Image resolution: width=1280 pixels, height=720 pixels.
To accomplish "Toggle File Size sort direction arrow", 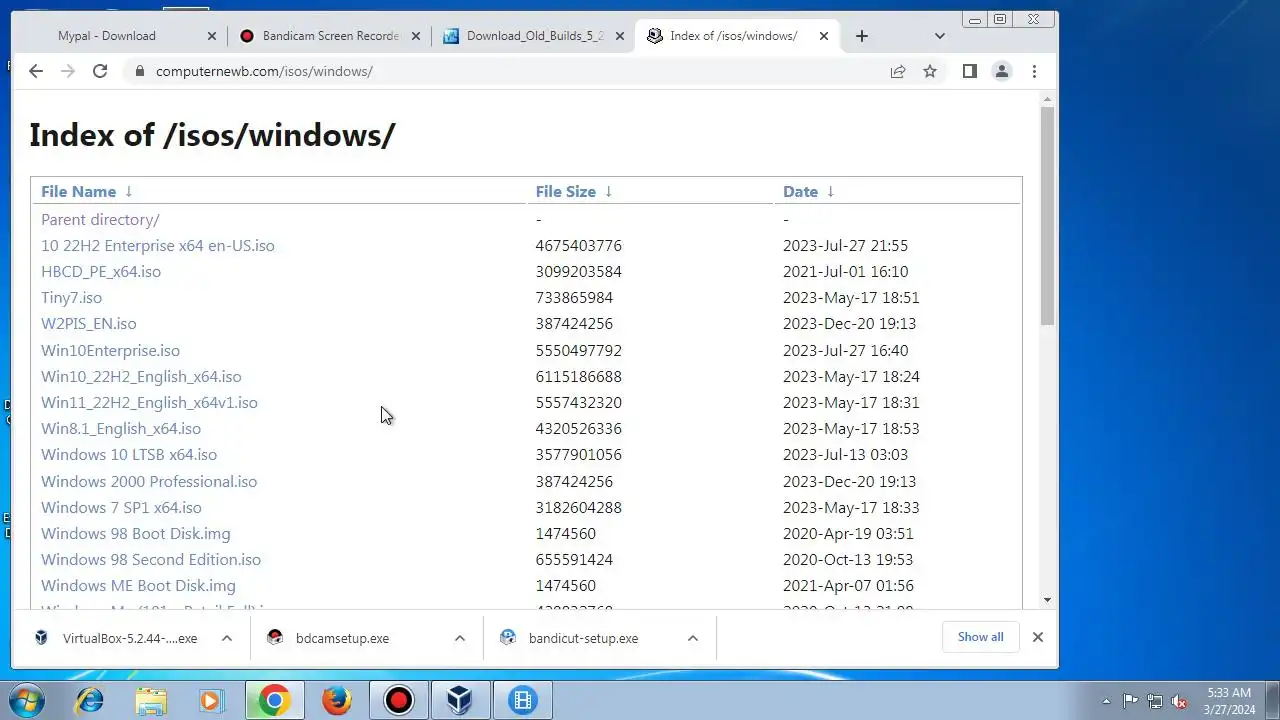I will 608,191.
